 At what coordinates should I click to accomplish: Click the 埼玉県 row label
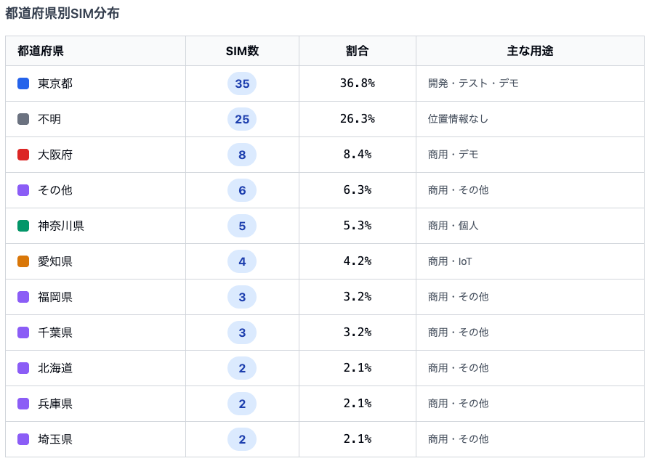55,439
